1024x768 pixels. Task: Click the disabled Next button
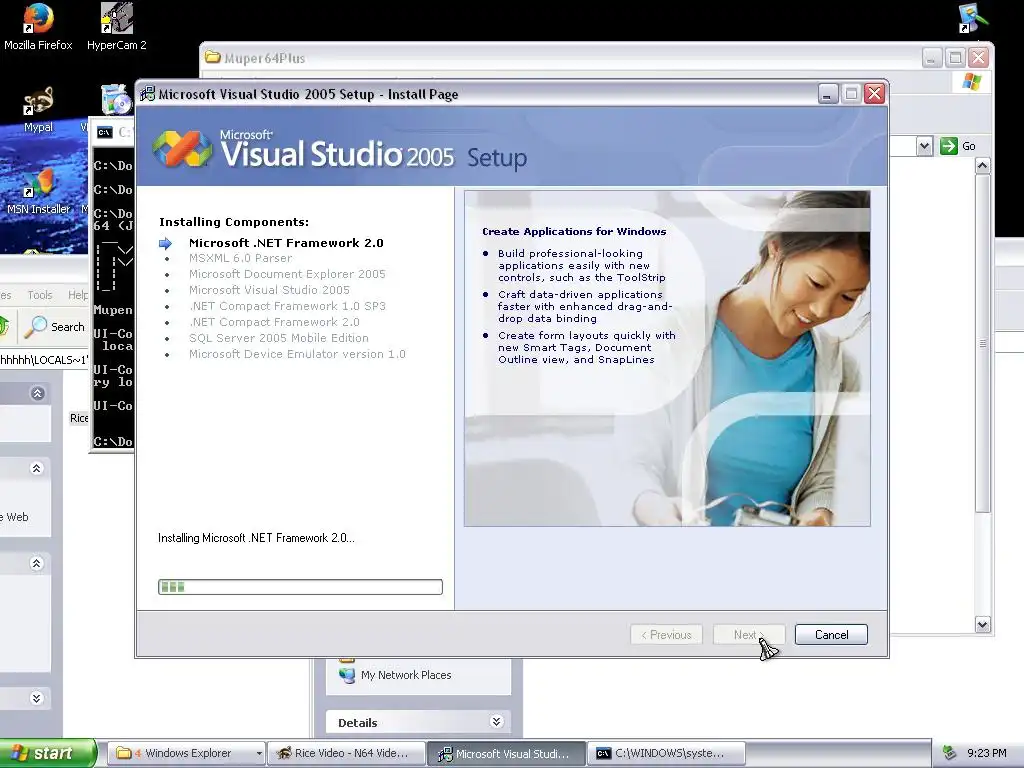pos(749,635)
